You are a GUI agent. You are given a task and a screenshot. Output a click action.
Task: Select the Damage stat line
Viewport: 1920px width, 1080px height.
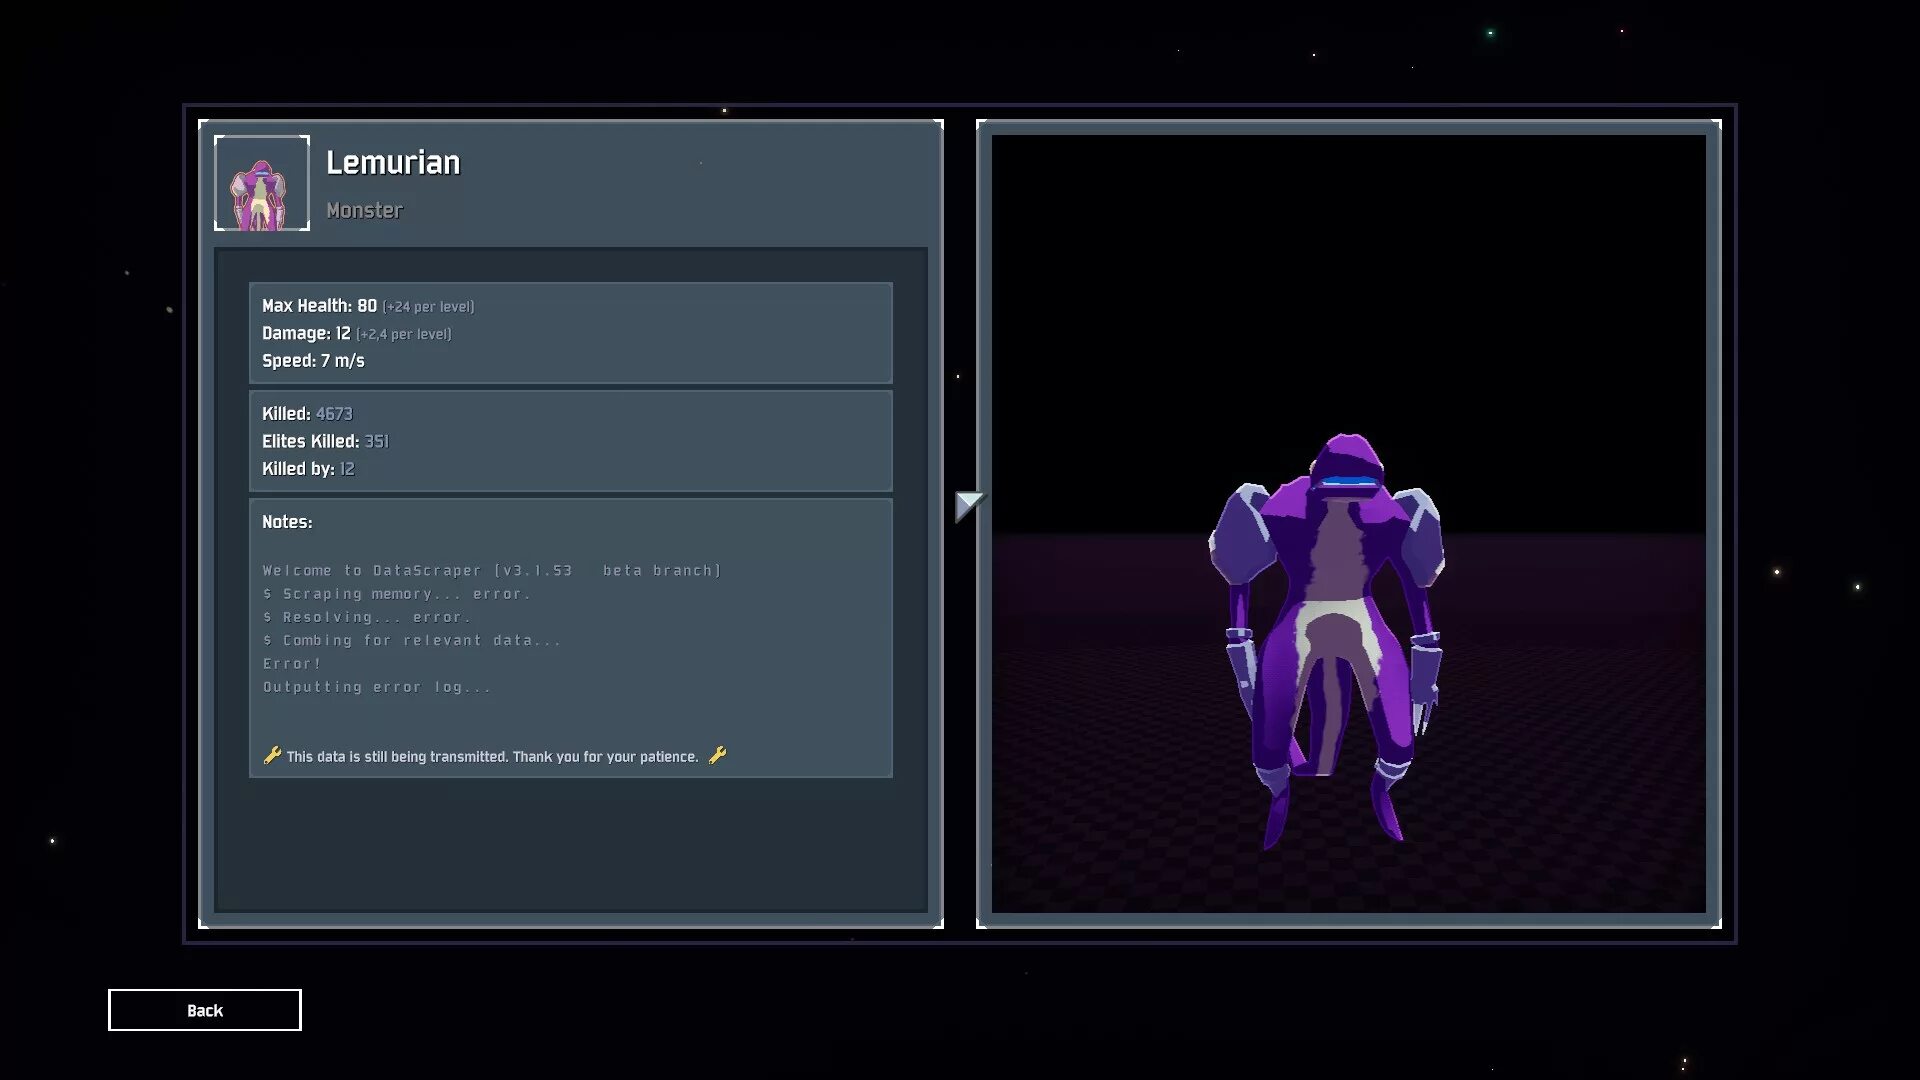[x=356, y=334]
